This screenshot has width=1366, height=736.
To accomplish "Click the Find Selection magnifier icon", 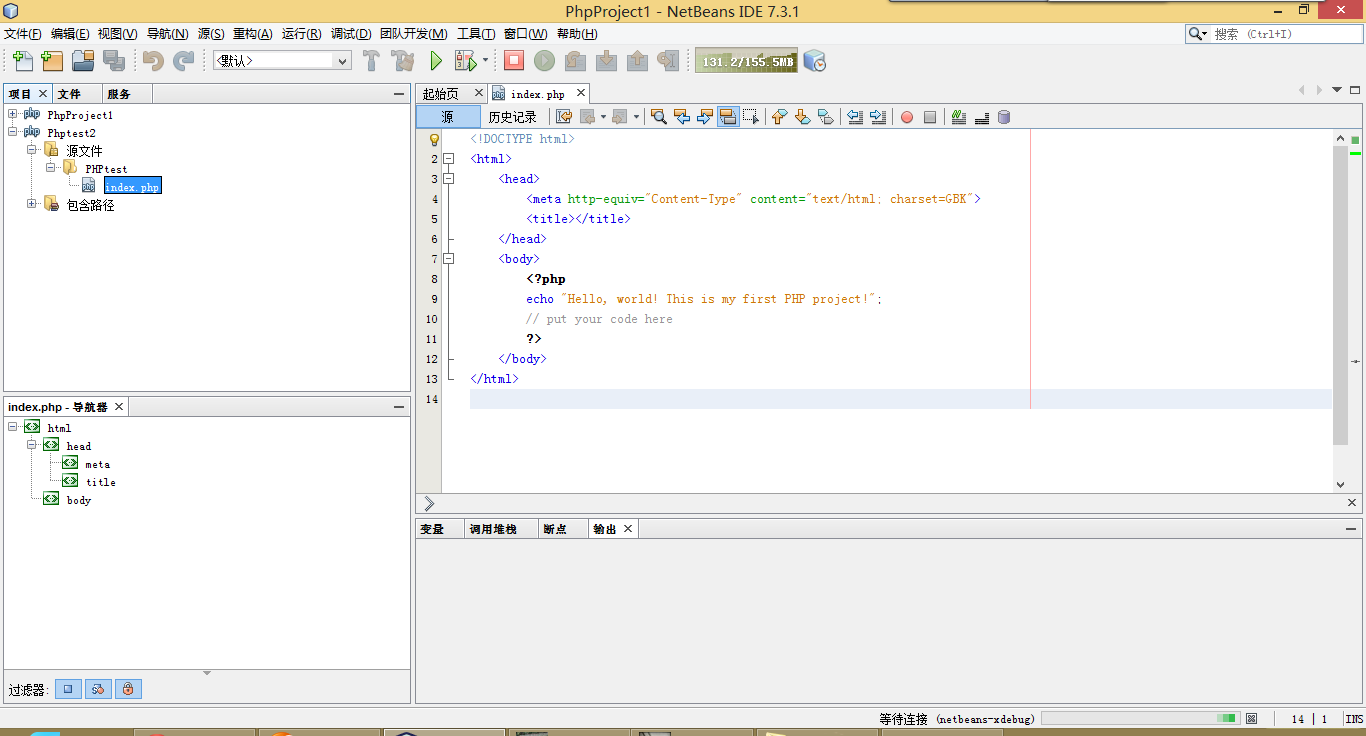I will coord(658,117).
